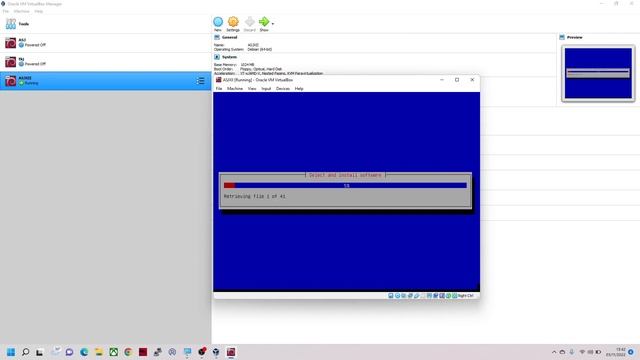Viewport: 640px width, 360px height.
Task: Open the running VM's hamburger tools menu
Action: coord(200,81)
